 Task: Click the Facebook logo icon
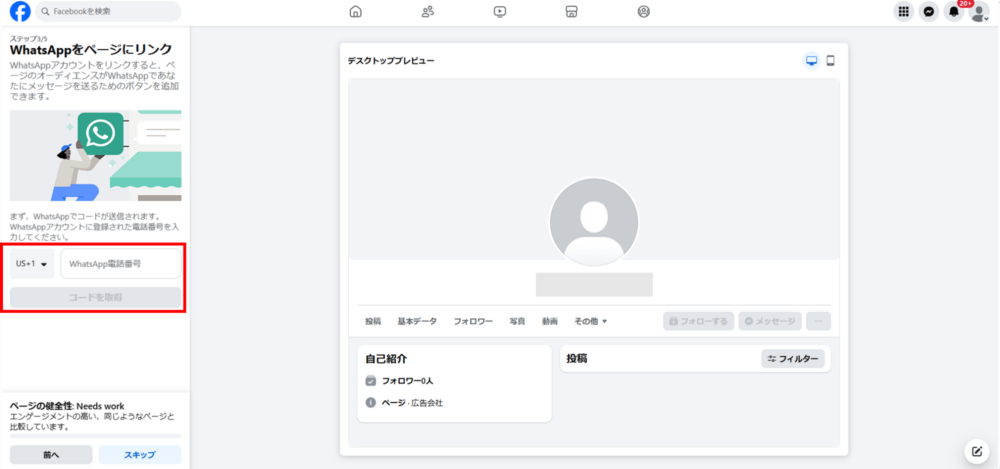[20, 12]
